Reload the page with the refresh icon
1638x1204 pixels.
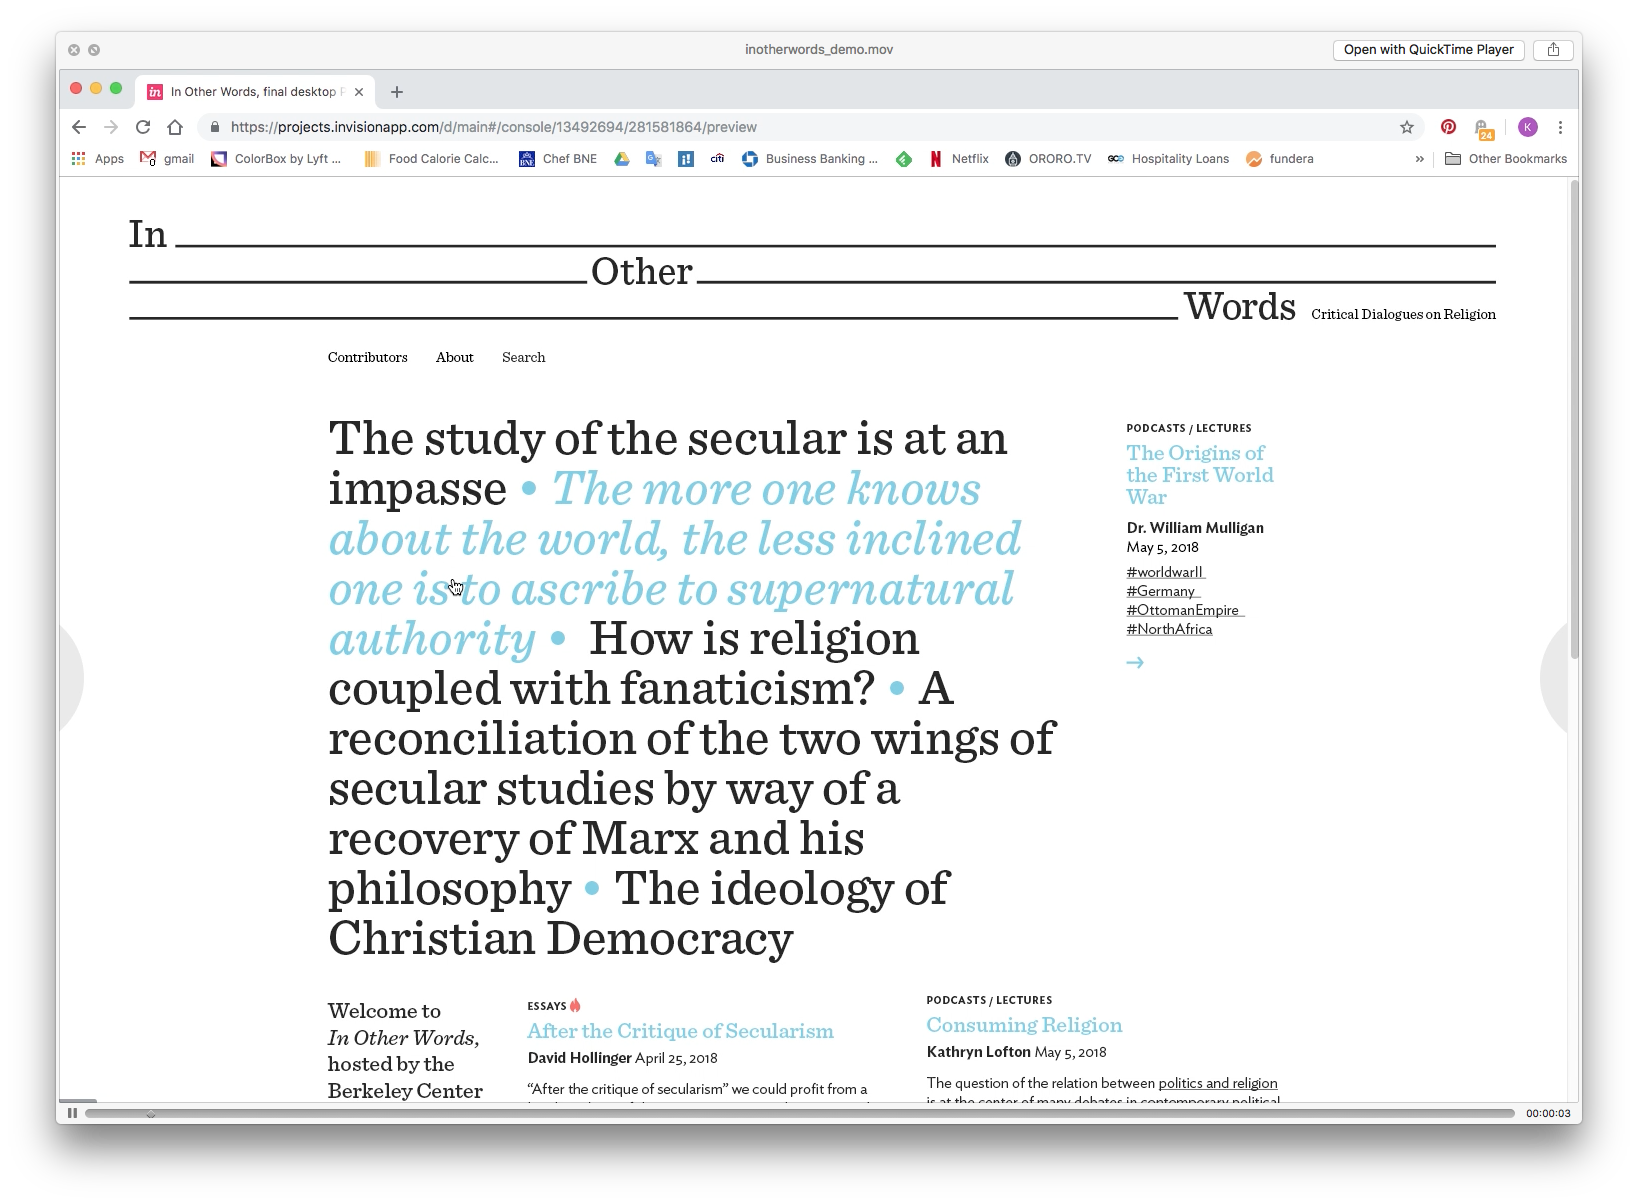click(x=143, y=127)
